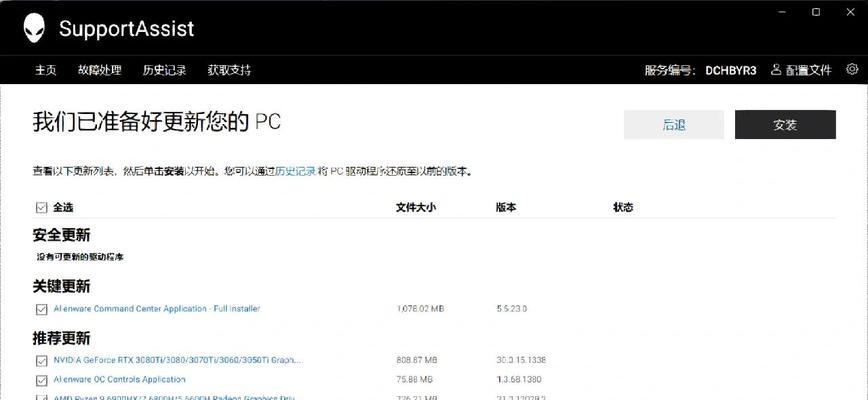
Task: Click the 版本 column header
Action: coord(506,207)
